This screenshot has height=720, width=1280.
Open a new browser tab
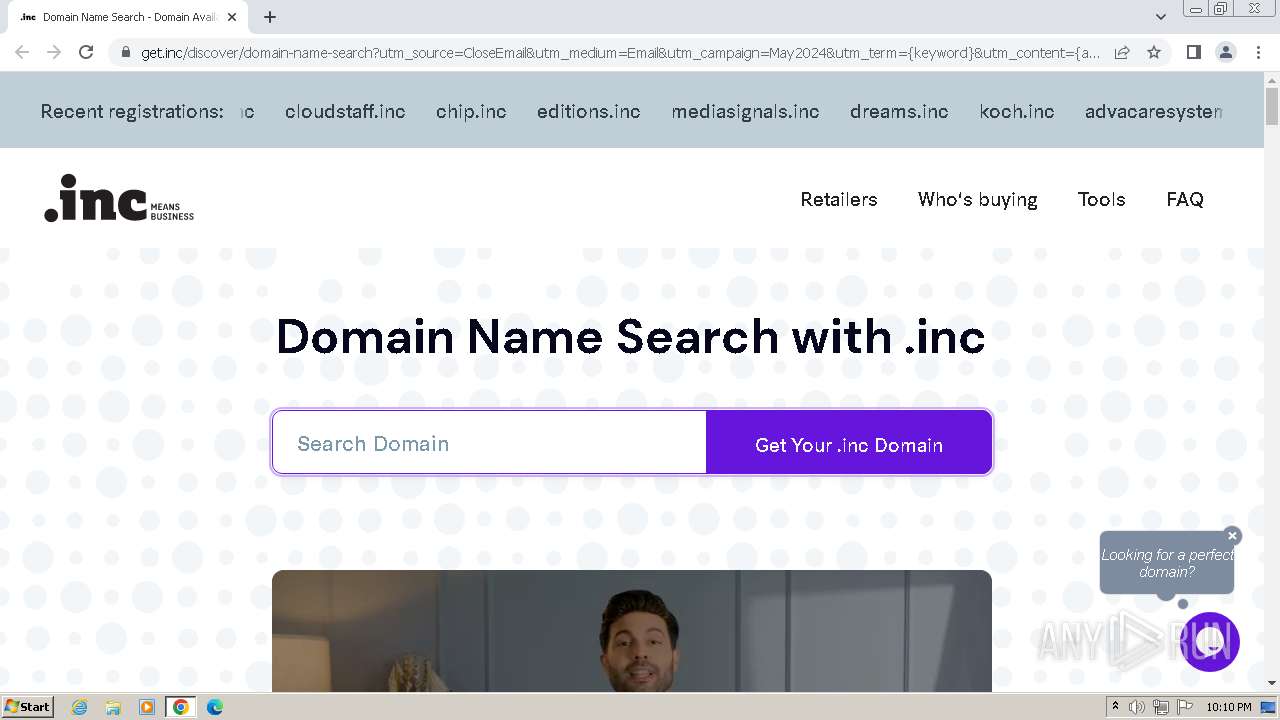point(270,17)
